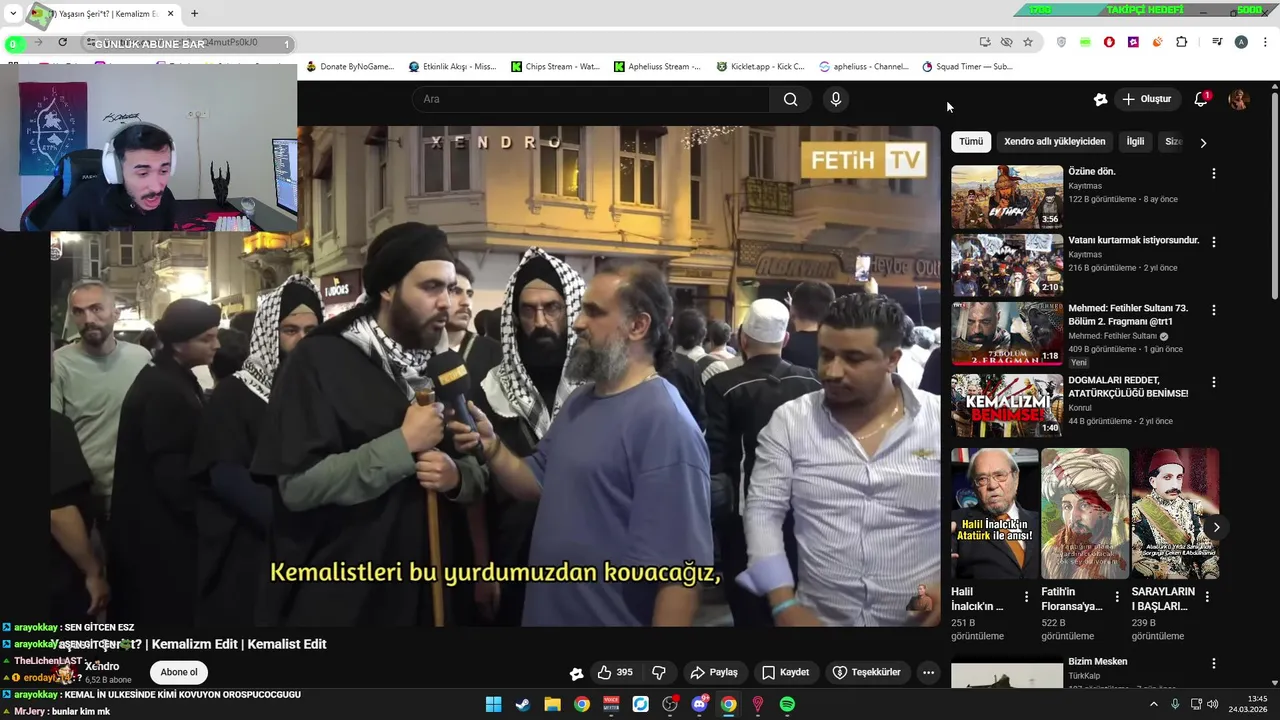The width and height of the screenshot is (1280, 720).
Task: Open Voicemeeter from taskbar
Action: (x=611, y=704)
